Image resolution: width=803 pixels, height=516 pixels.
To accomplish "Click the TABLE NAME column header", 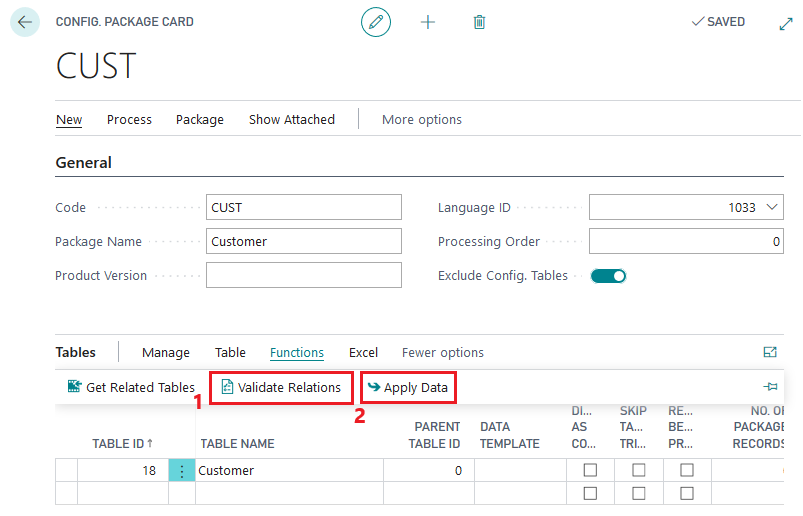I will click(237, 443).
